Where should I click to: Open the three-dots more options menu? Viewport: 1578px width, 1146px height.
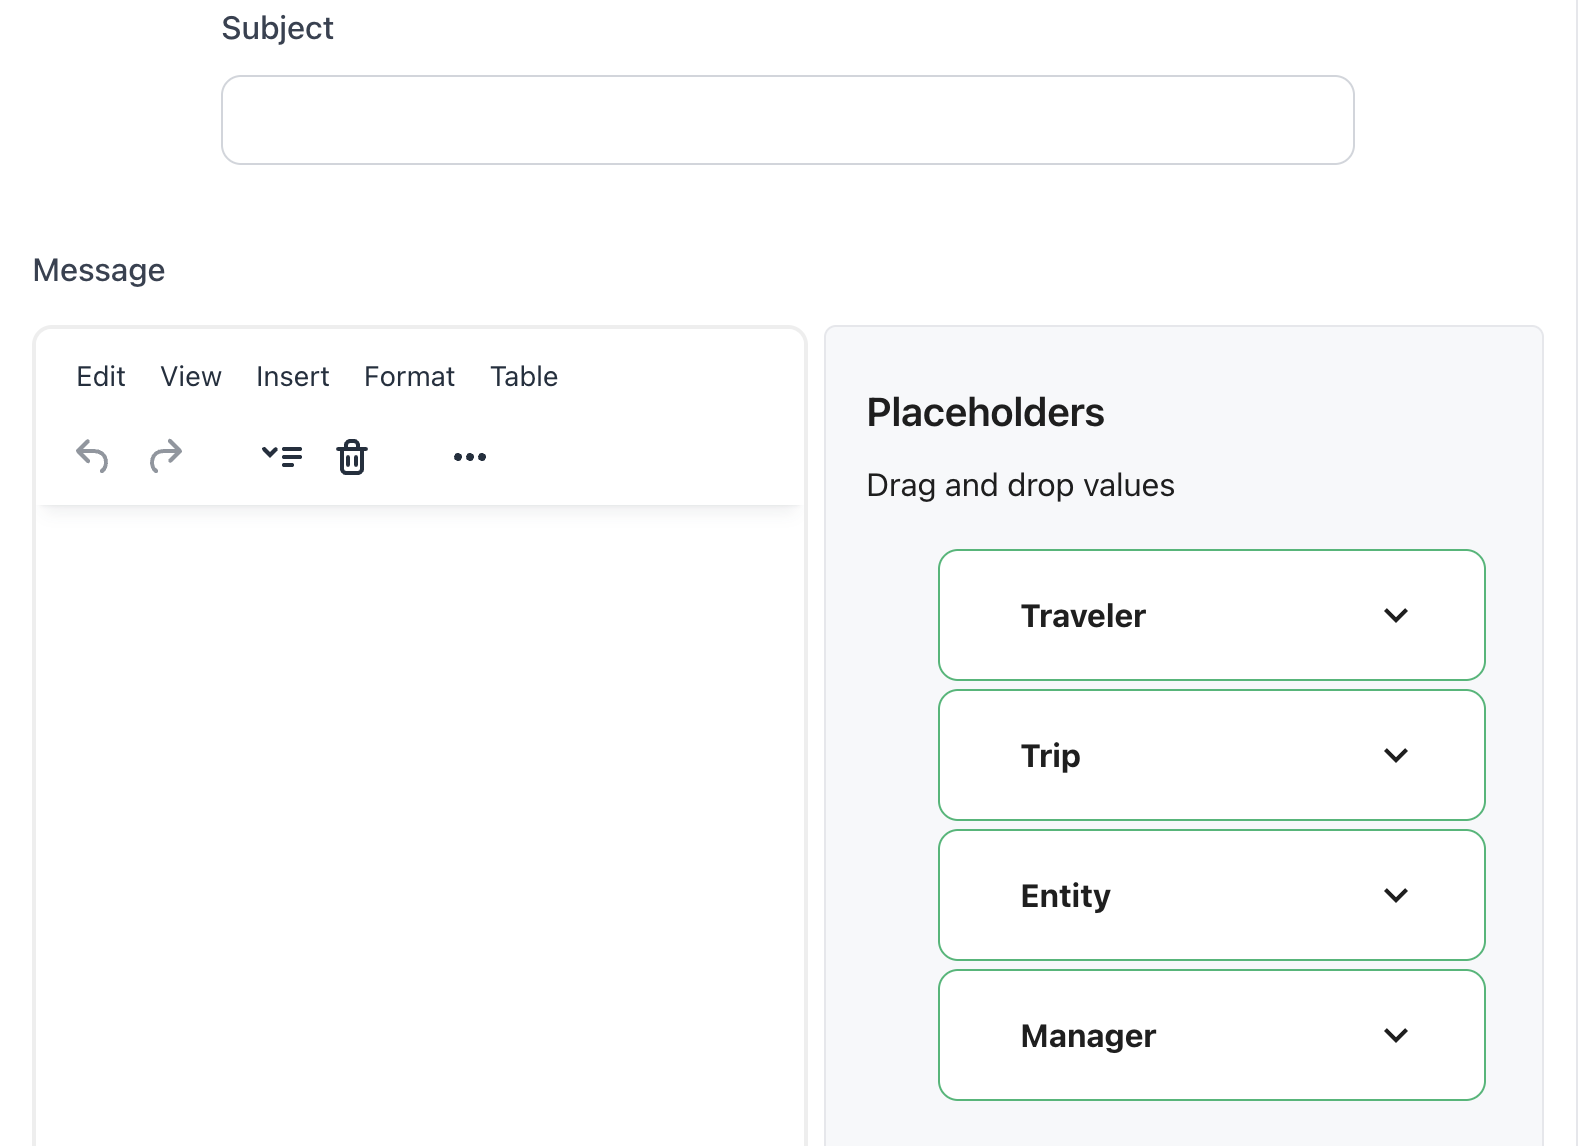pos(470,457)
